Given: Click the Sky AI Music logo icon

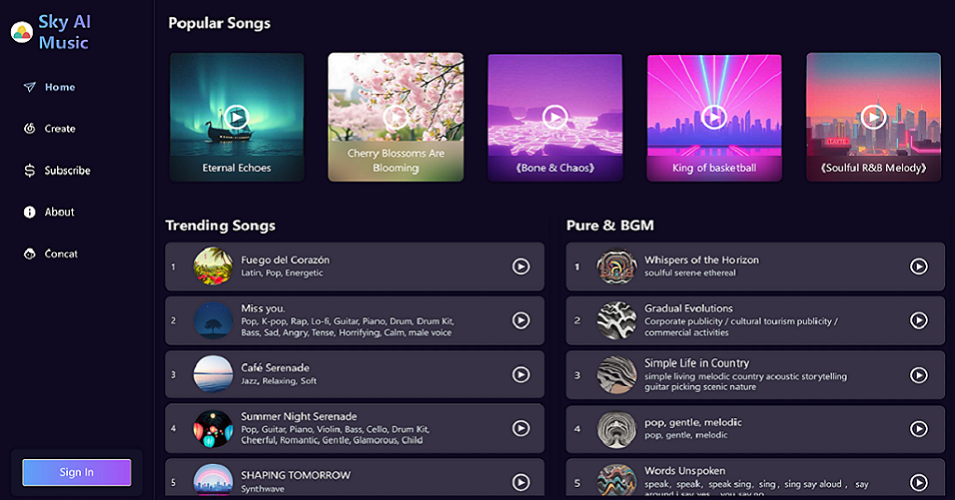Looking at the screenshot, I should 21,33.
